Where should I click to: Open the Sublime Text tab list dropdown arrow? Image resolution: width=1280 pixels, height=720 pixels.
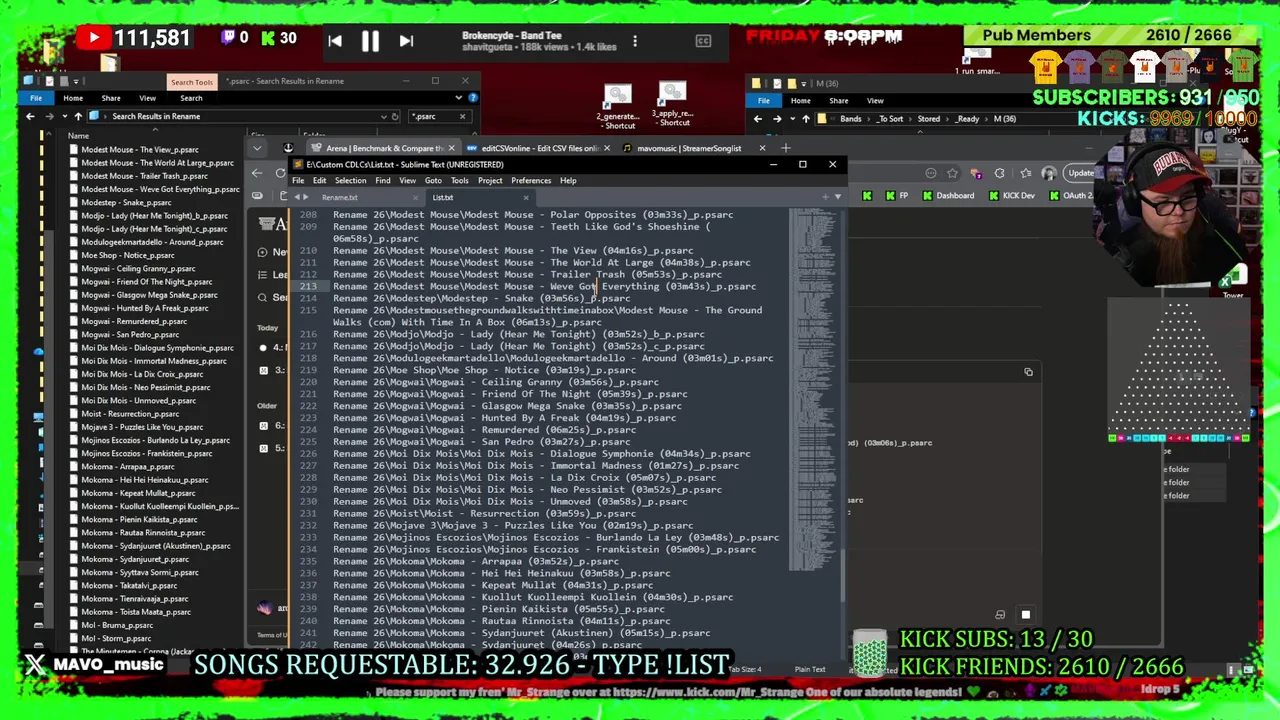pos(836,197)
